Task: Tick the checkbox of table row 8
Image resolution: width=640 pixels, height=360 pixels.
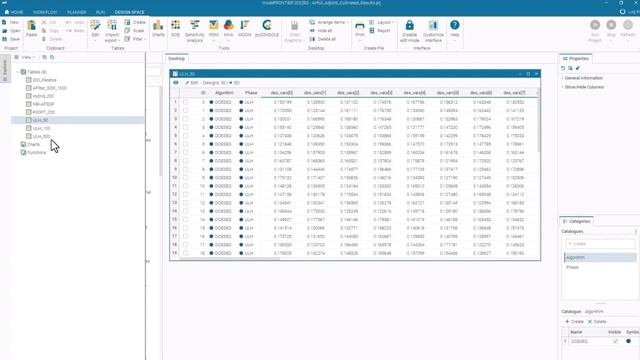Action: click(x=185, y=161)
